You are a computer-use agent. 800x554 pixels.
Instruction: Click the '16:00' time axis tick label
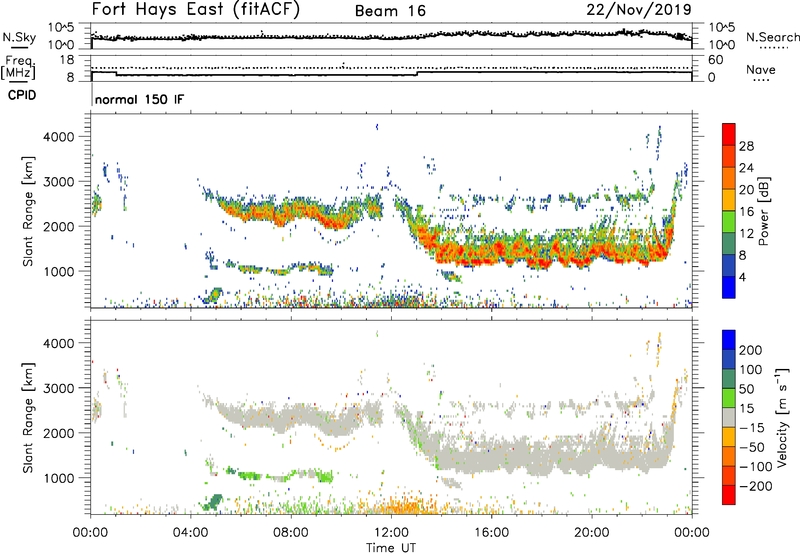point(491,533)
